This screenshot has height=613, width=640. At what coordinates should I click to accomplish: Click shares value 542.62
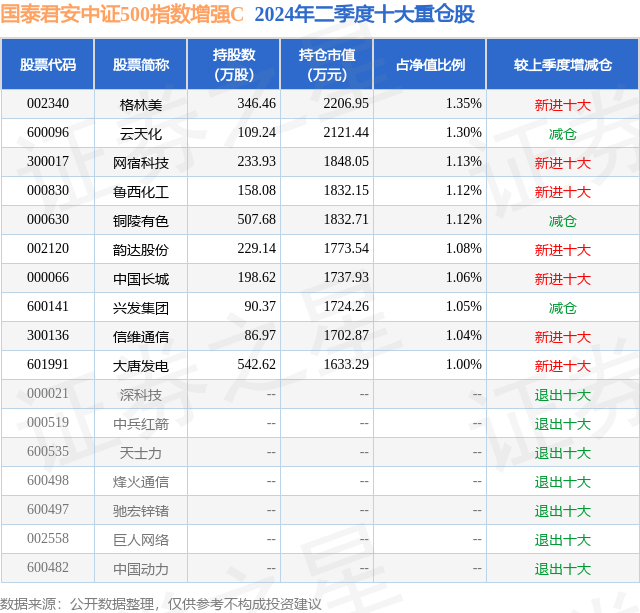[x=256, y=364]
